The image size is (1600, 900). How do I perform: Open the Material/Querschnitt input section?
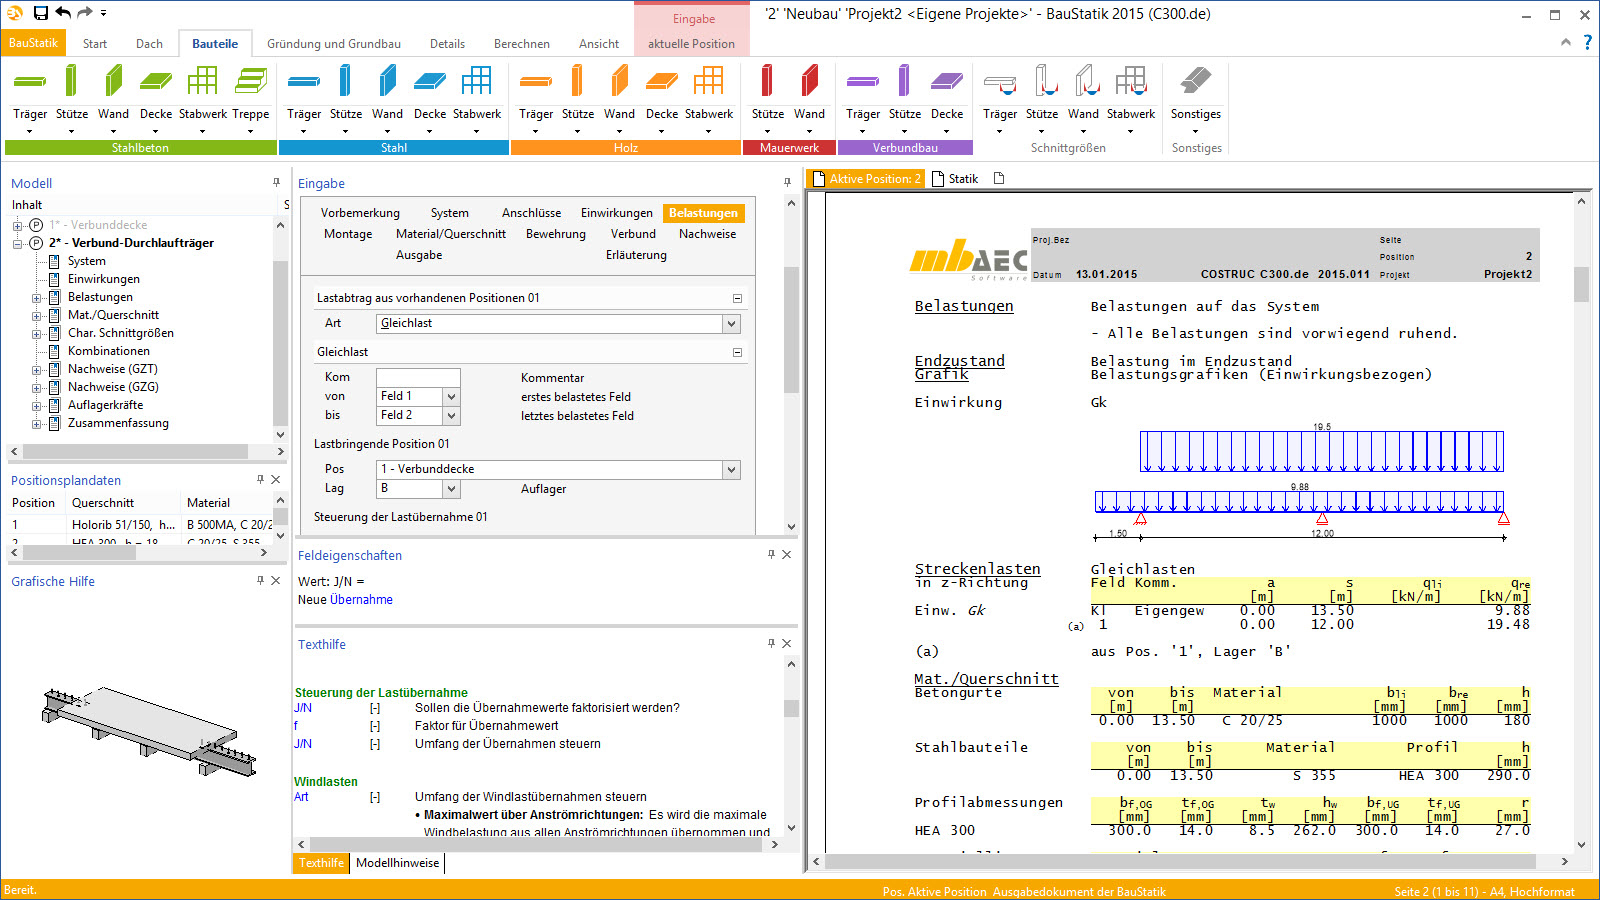tap(451, 234)
